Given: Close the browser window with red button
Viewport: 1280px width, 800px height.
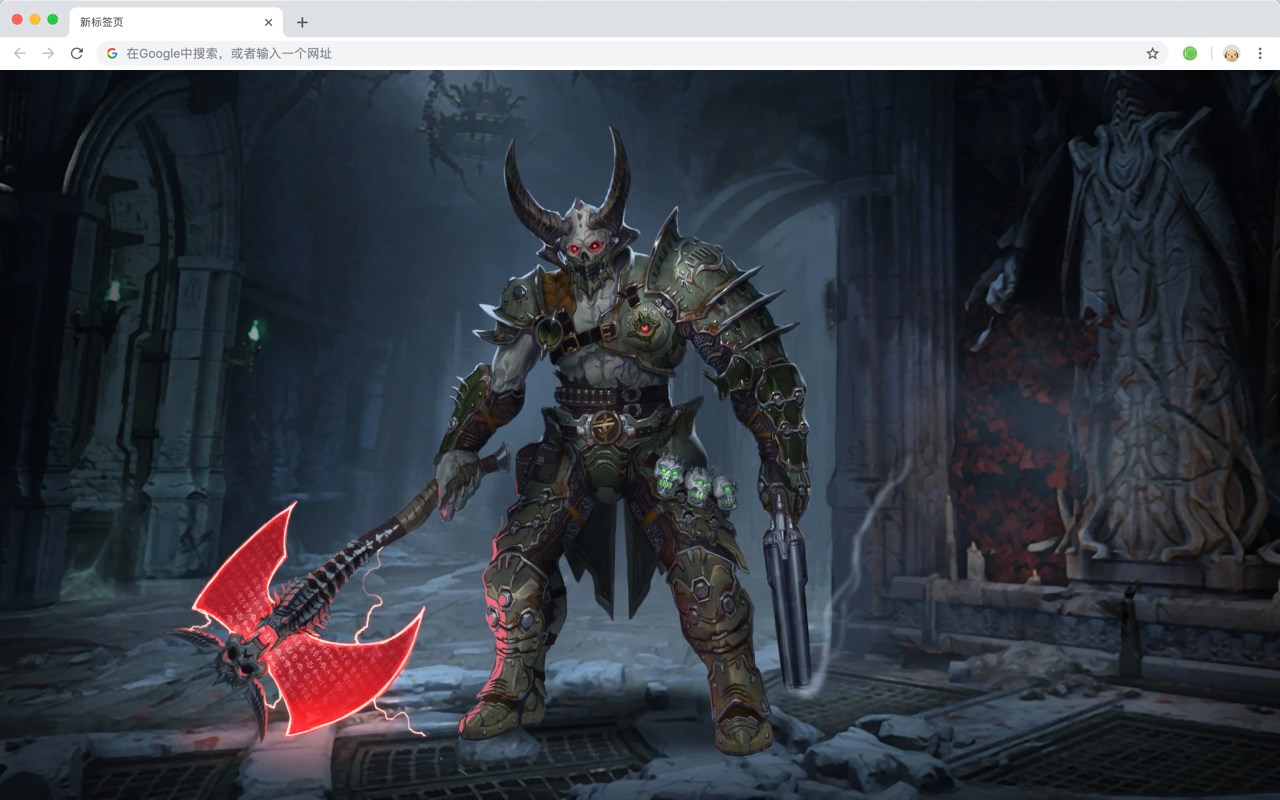Looking at the screenshot, I should [17, 20].
